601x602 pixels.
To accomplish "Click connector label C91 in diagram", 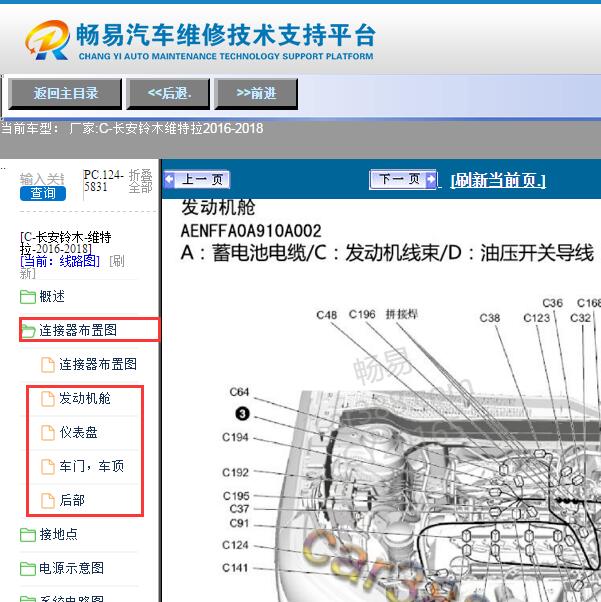I will tap(239, 523).
